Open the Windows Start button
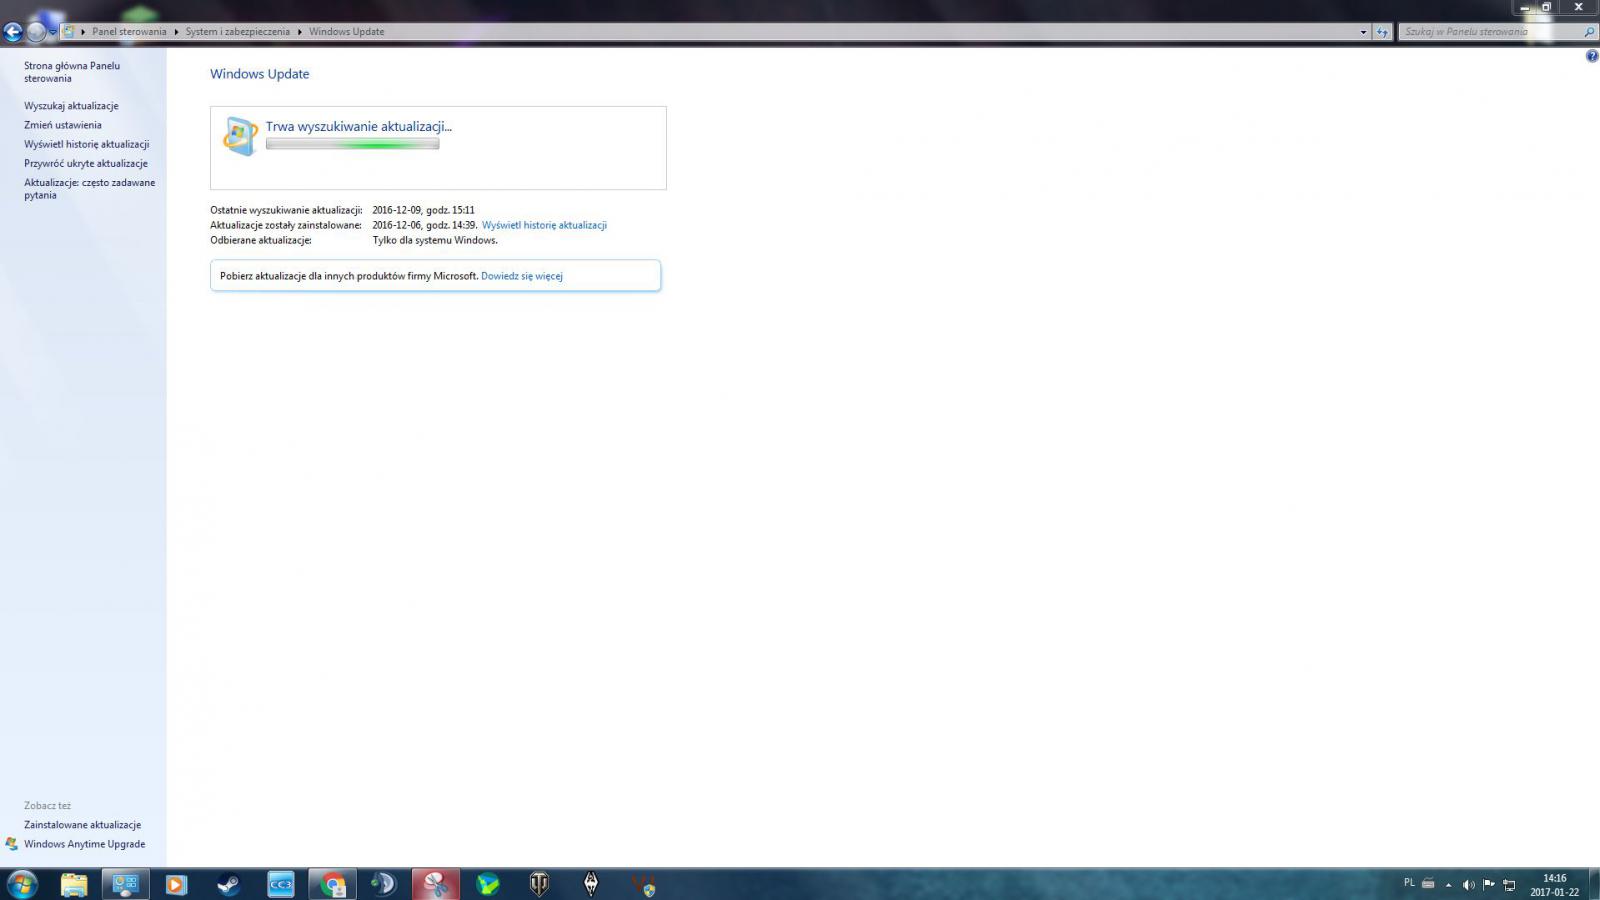The width and height of the screenshot is (1600, 900). click(22, 884)
